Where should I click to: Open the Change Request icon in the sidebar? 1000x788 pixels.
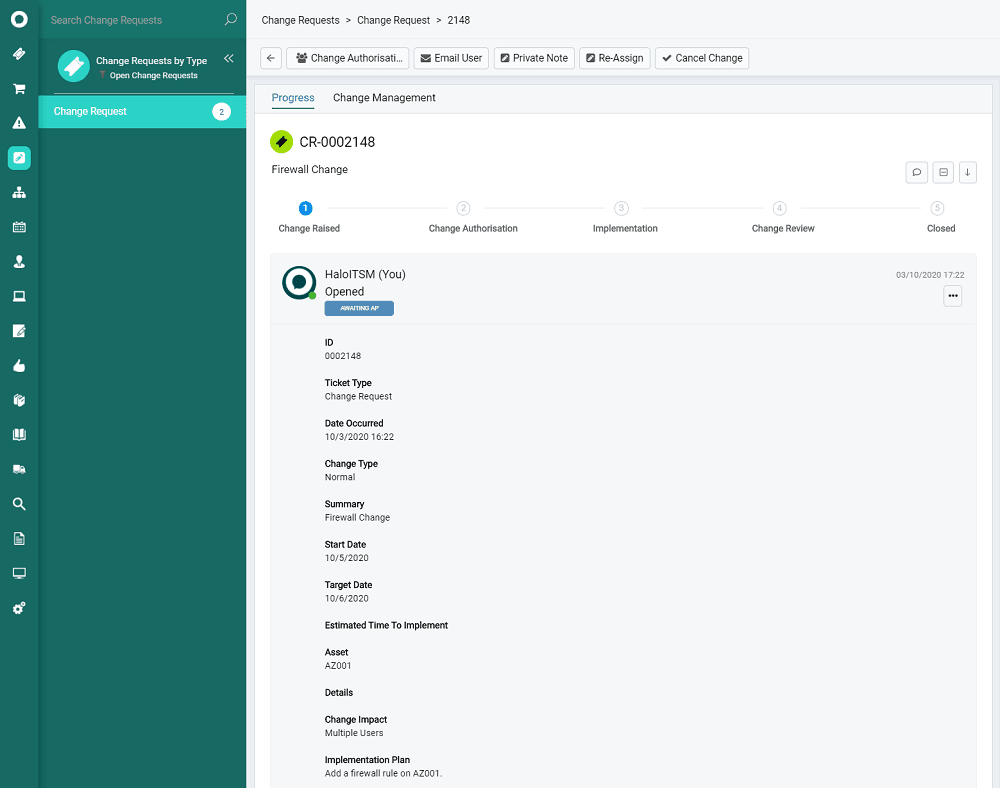18,158
